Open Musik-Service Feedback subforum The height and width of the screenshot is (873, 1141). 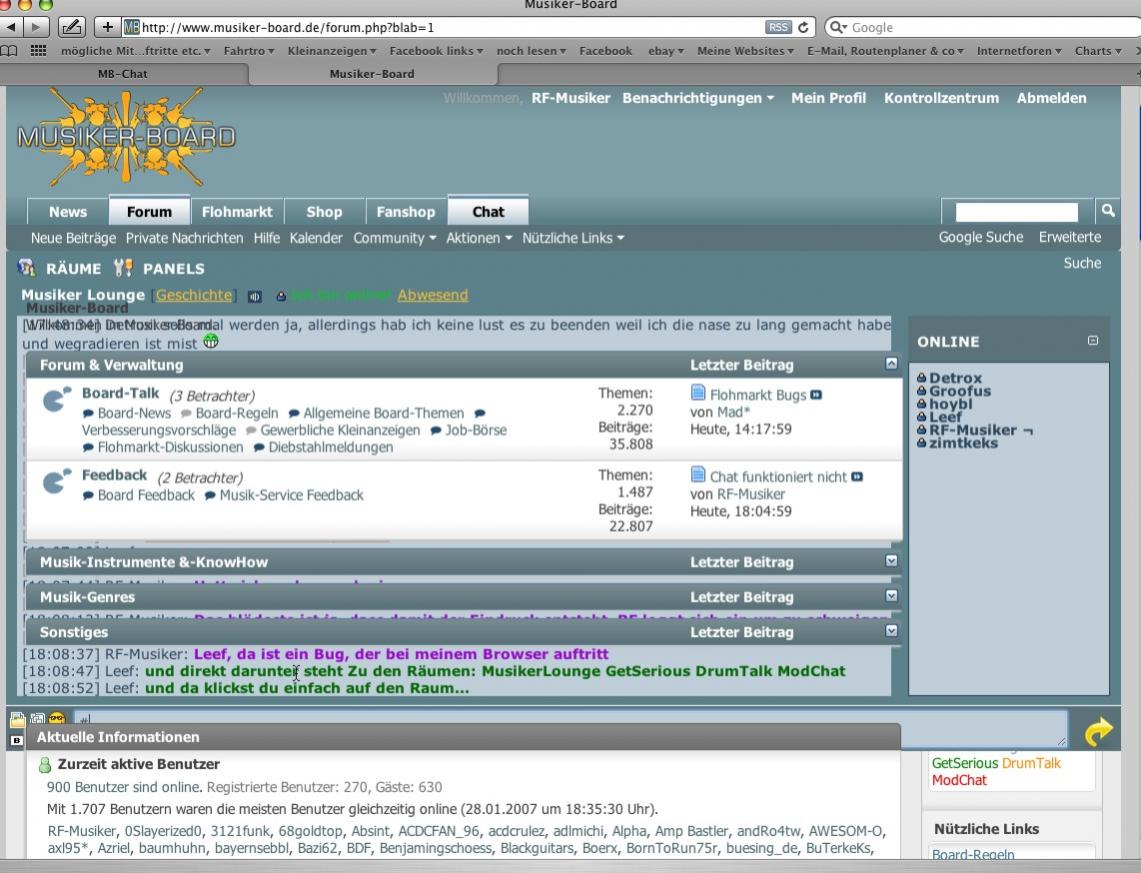click(291, 495)
